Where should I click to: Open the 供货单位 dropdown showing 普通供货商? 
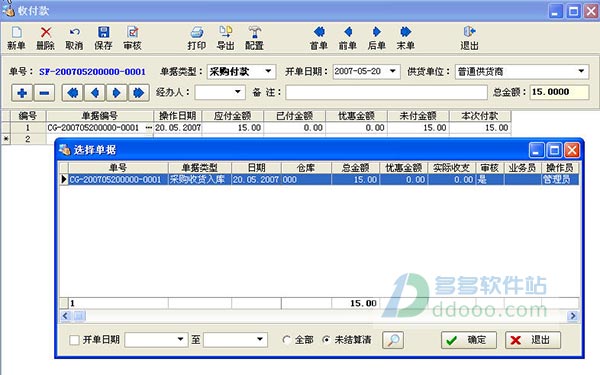tap(581, 71)
